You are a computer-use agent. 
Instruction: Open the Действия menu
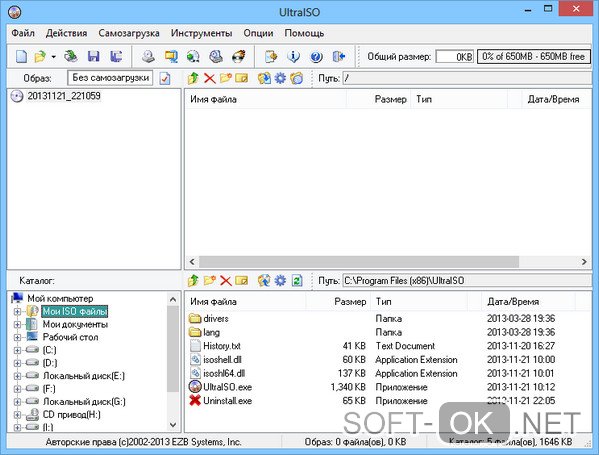pyautogui.click(x=66, y=33)
